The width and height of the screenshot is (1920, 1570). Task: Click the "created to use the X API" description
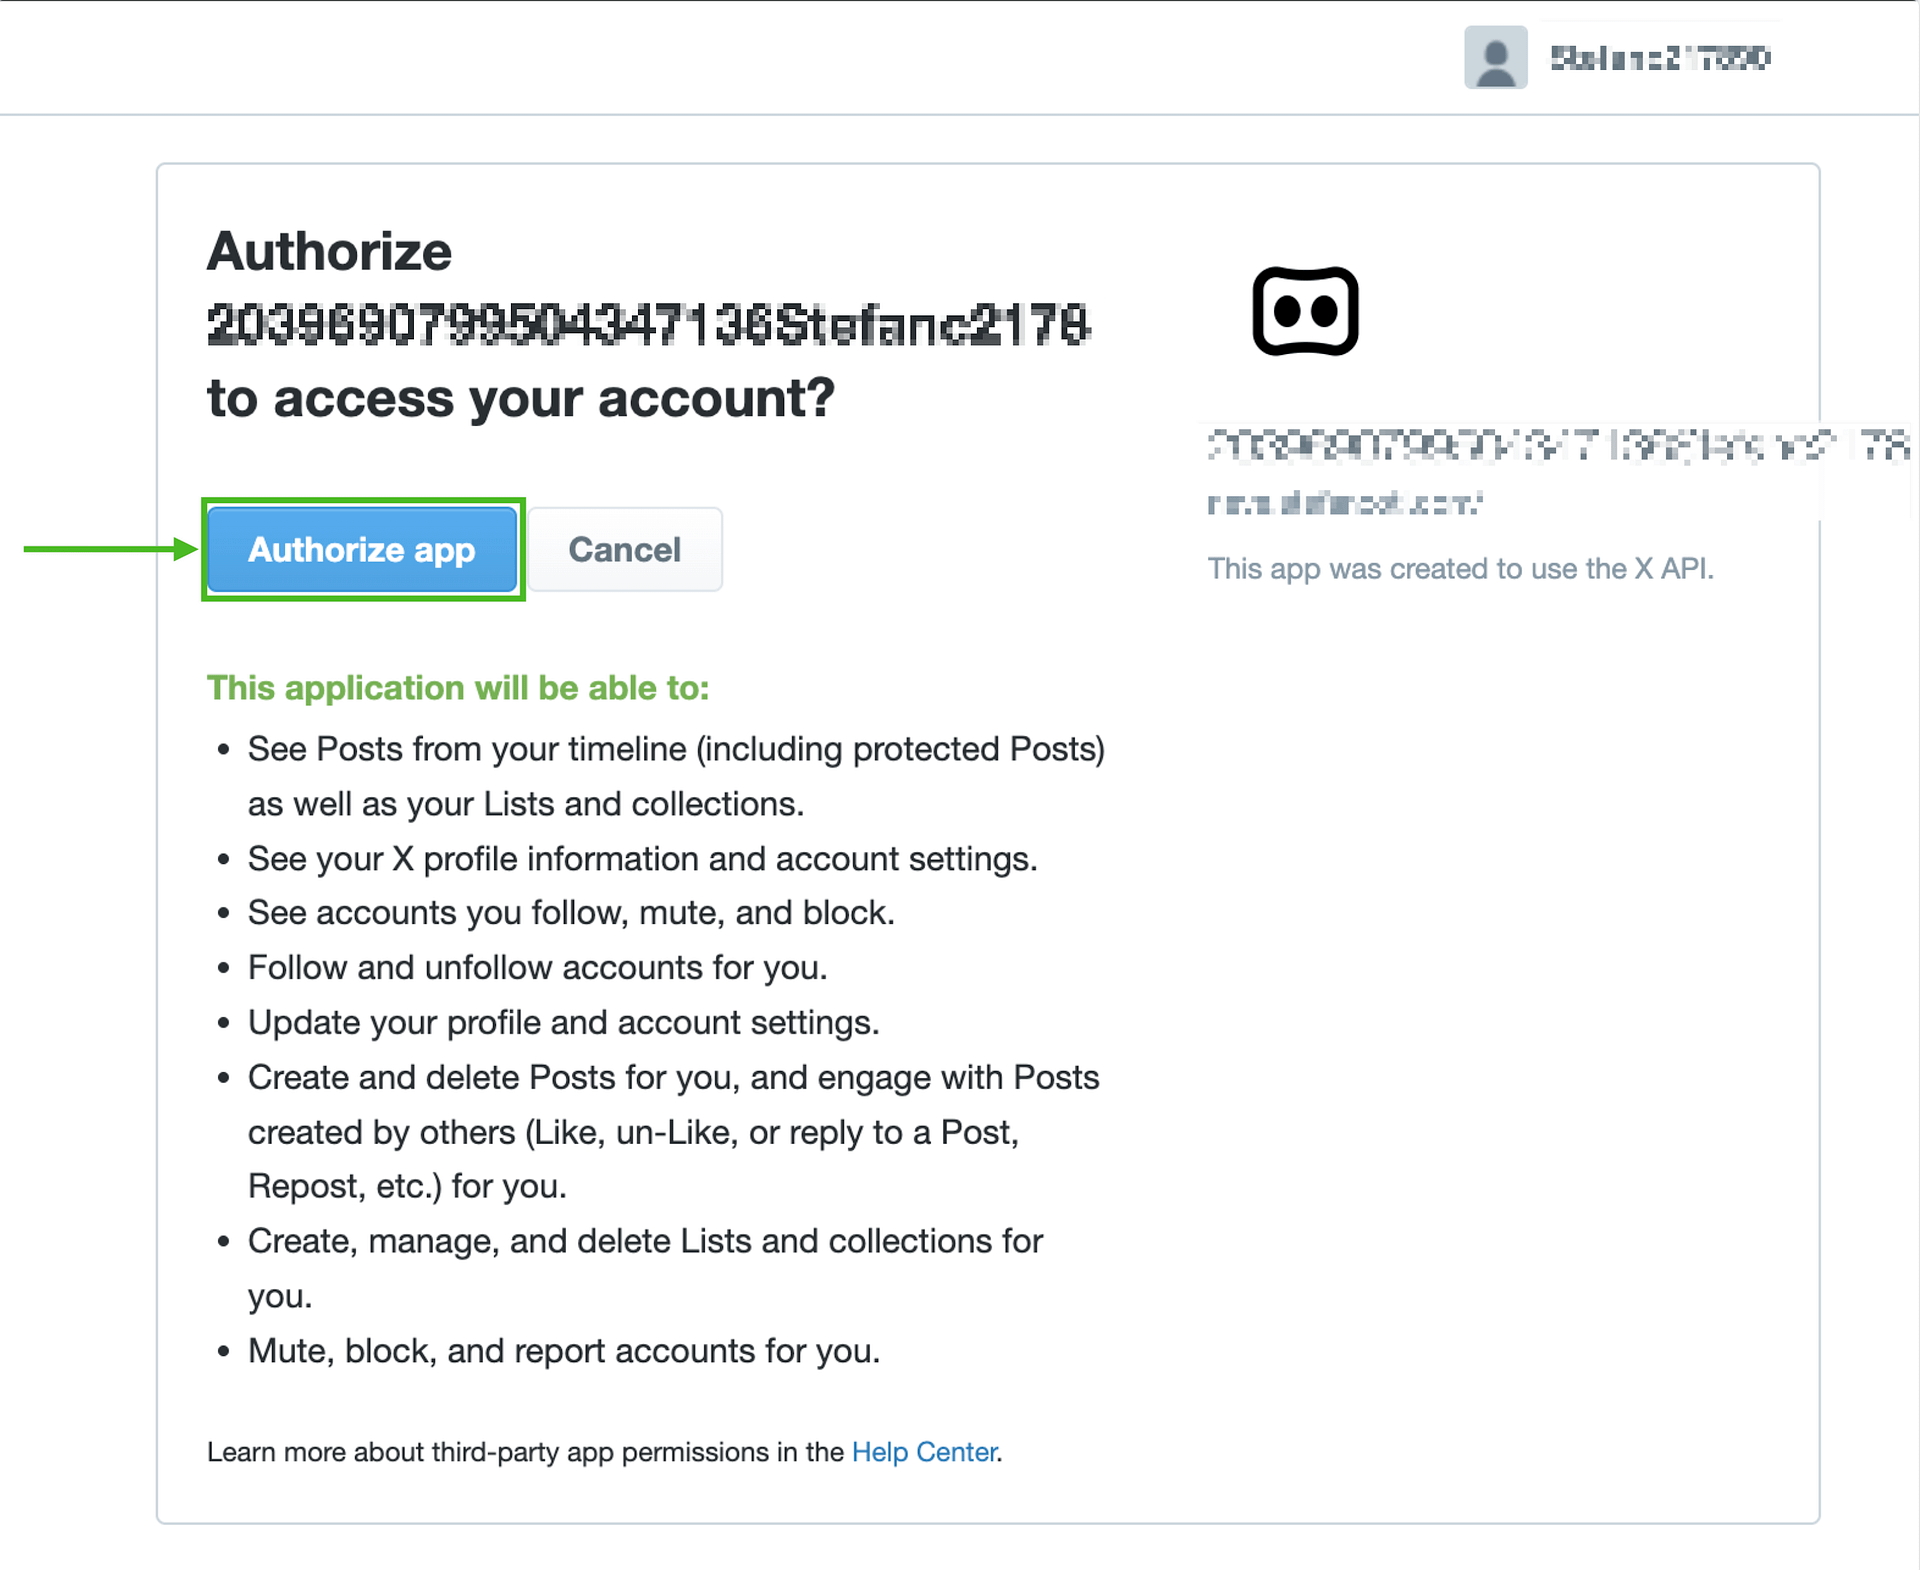pos(1460,569)
